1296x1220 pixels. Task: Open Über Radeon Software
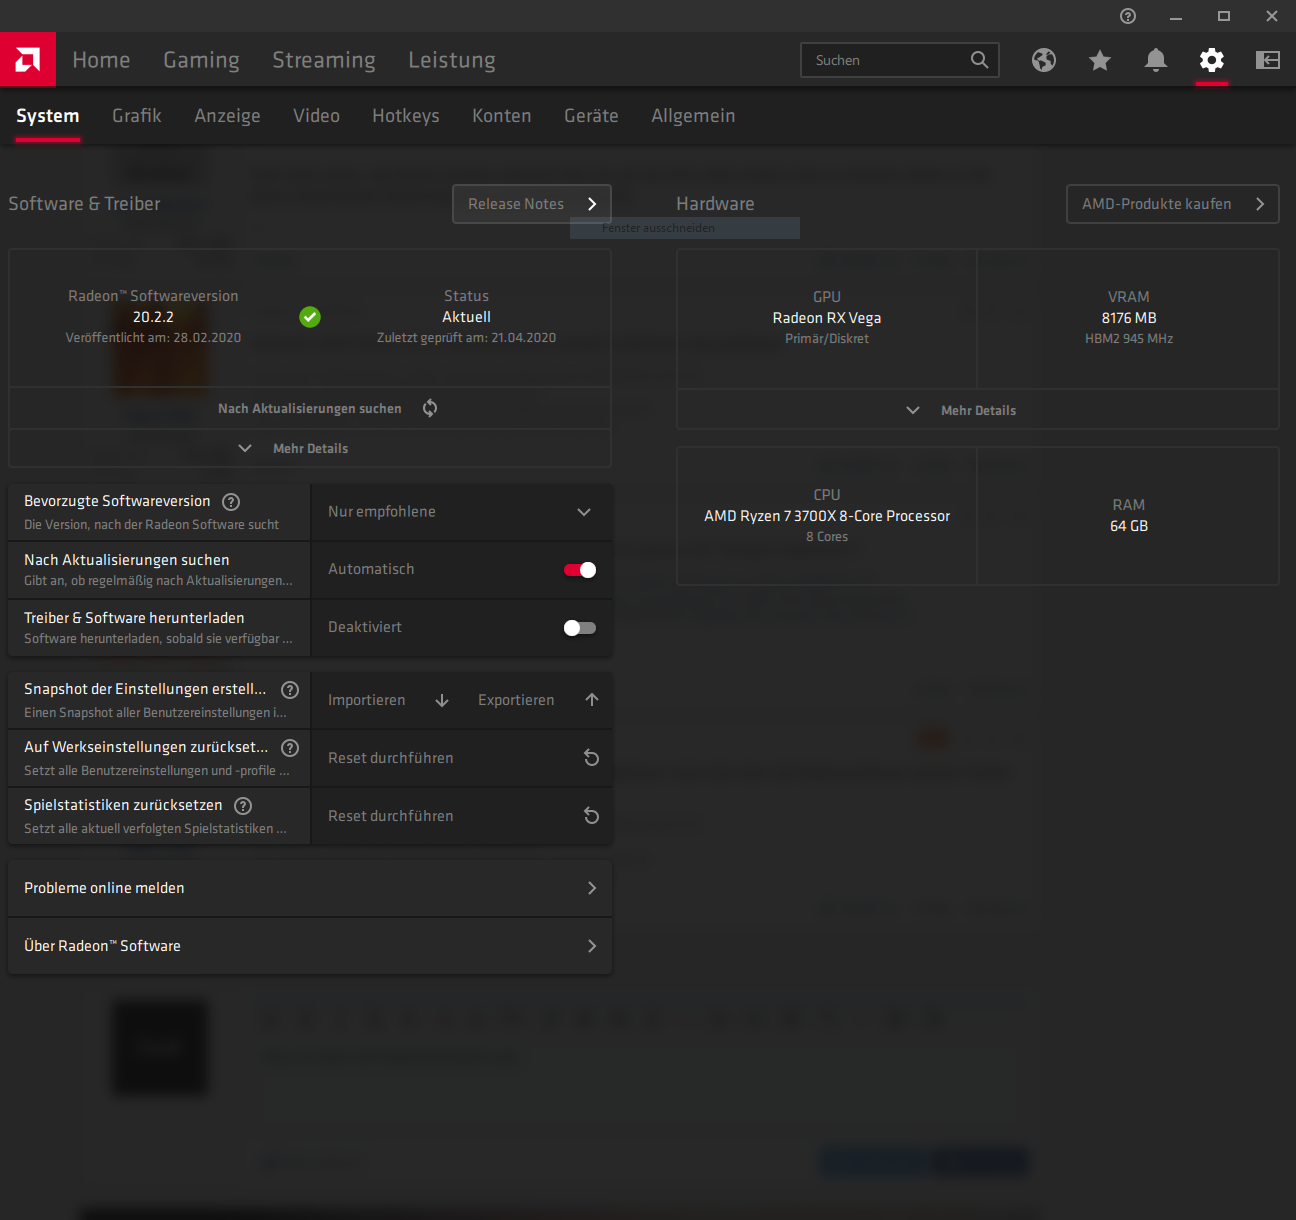coord(310,946)
